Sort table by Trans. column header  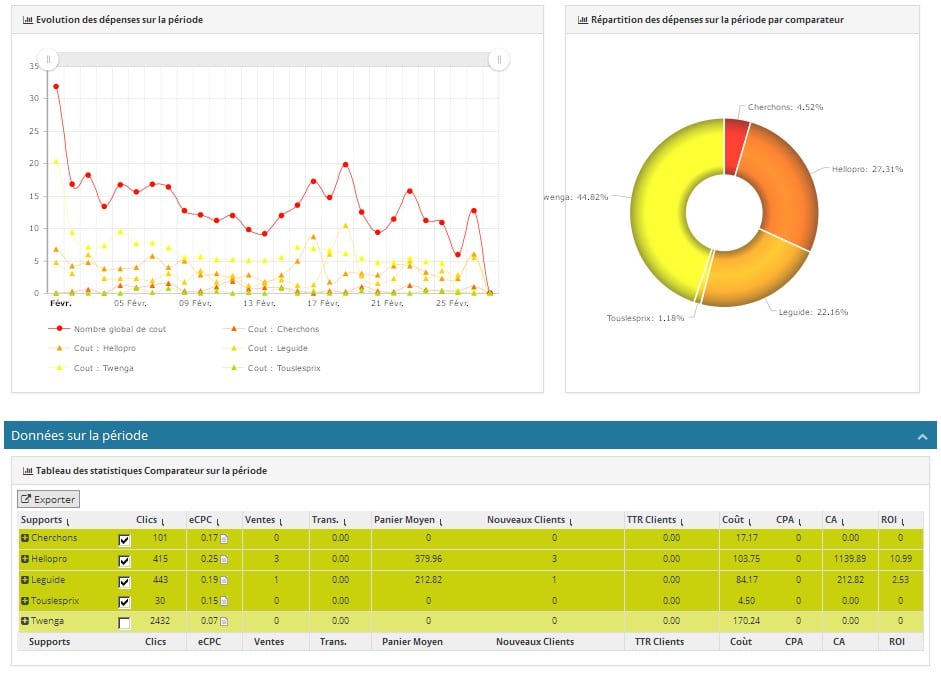pos(329,520)
